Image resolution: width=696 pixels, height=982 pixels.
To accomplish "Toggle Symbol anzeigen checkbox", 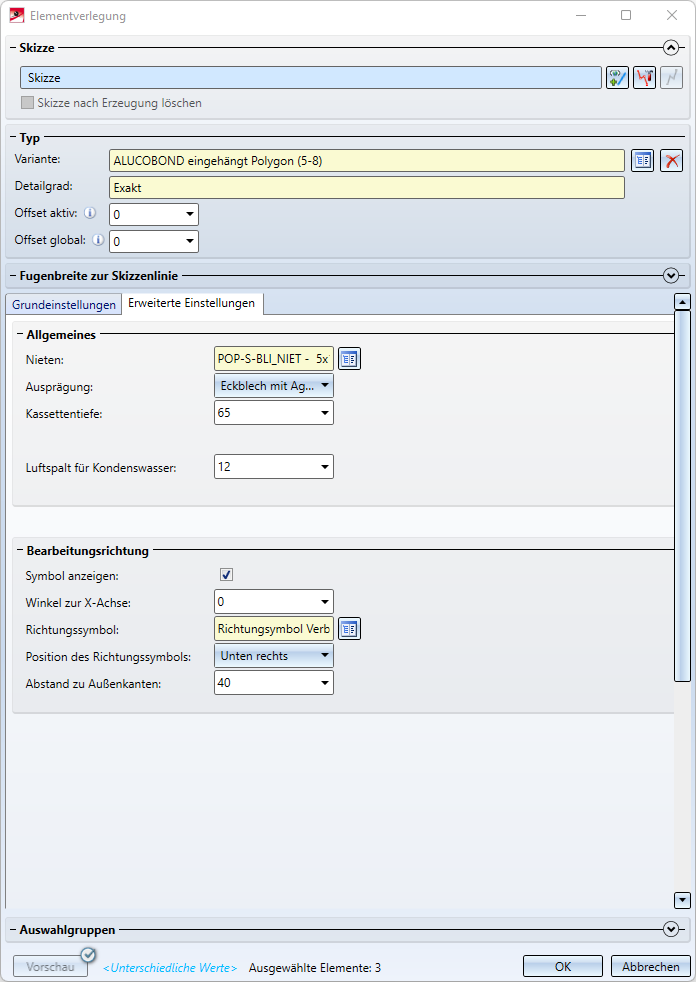I will pos(226,575).
